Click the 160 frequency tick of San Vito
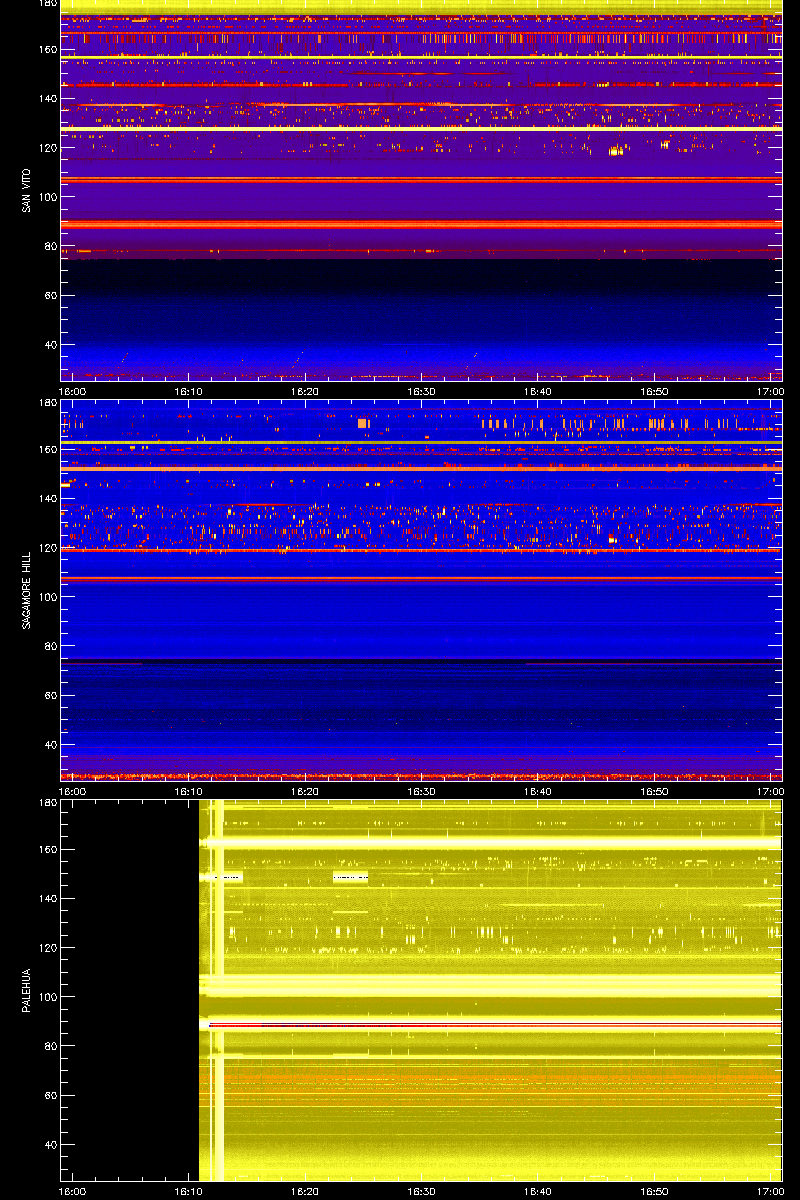Viewport: 800px width, 1200px height. pyautogui.click(x=46, y=50)
